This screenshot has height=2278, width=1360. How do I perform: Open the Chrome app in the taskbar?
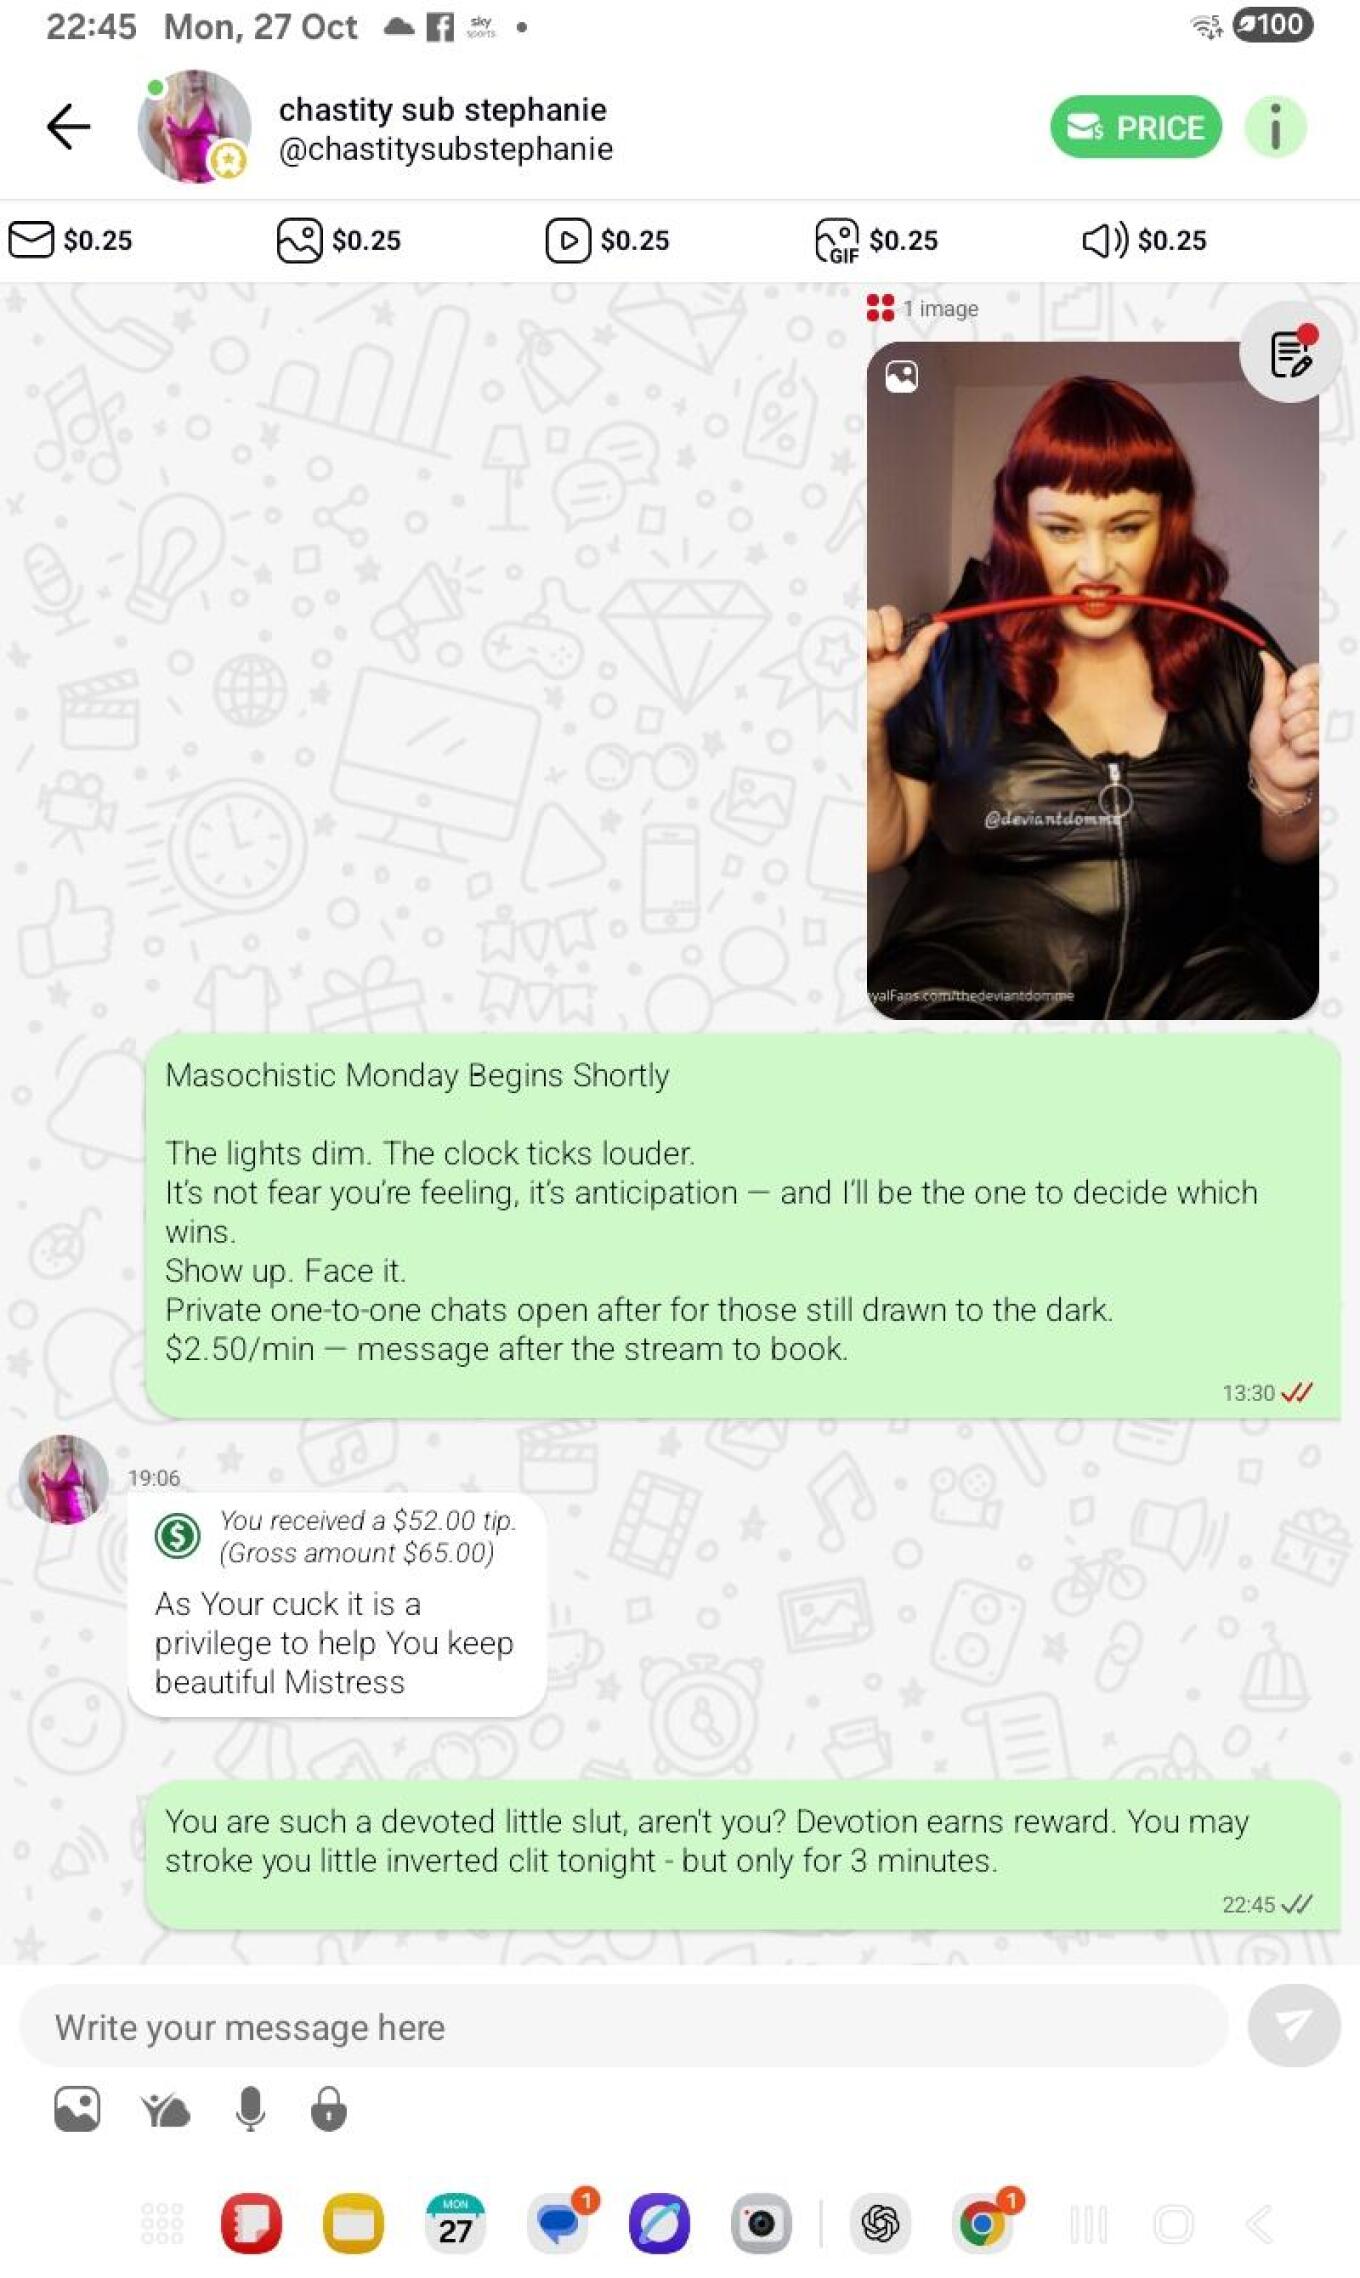tap(982, 2224)
